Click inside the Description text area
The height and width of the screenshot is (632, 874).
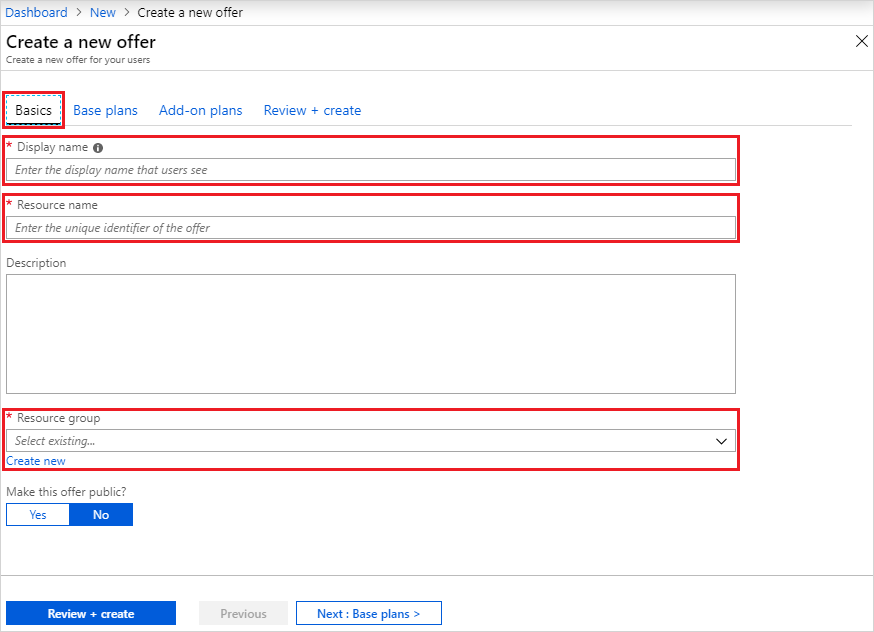[370, 333]
